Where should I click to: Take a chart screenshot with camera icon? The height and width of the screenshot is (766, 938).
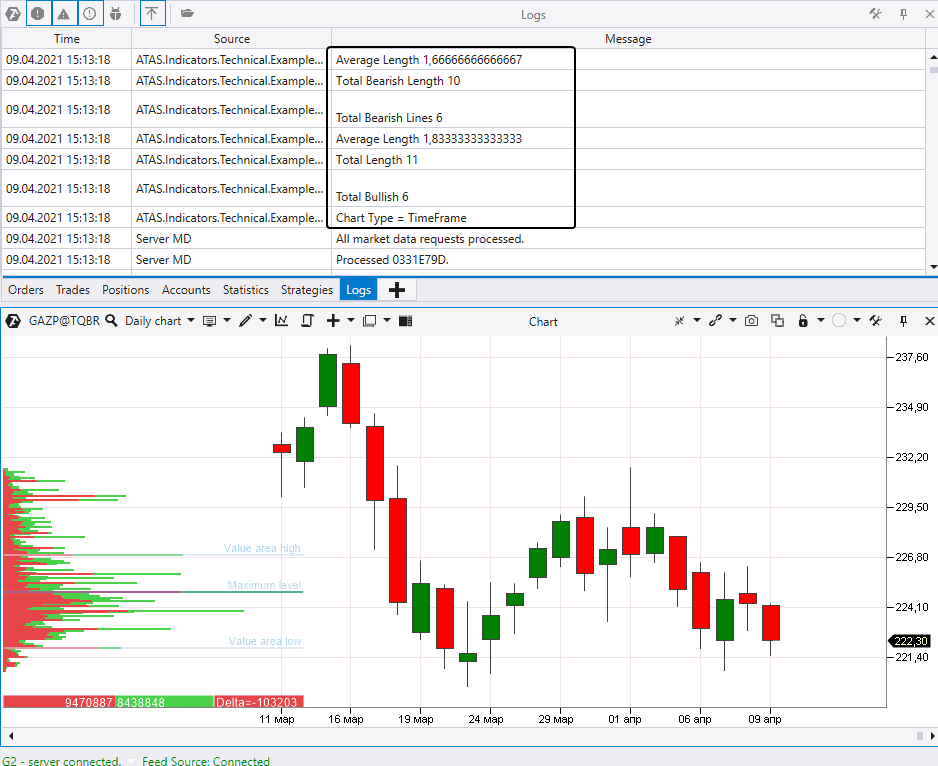click(x=751, y=321)
